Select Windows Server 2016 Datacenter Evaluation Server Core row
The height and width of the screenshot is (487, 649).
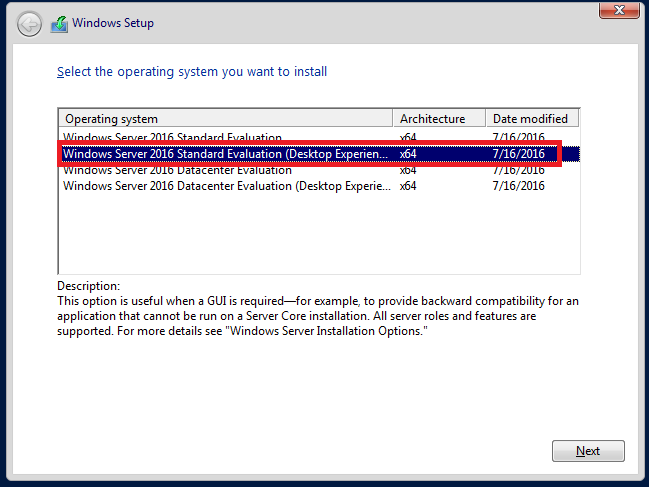point(319,170)
